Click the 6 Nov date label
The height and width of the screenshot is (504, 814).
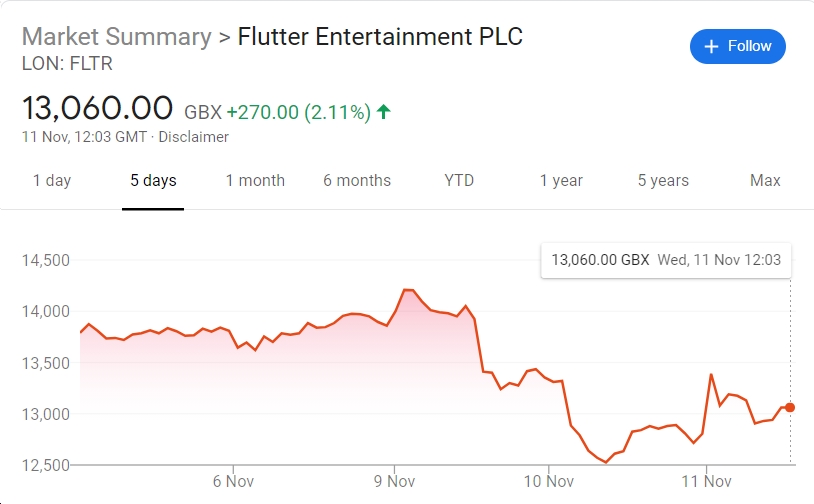click(232, 481)
